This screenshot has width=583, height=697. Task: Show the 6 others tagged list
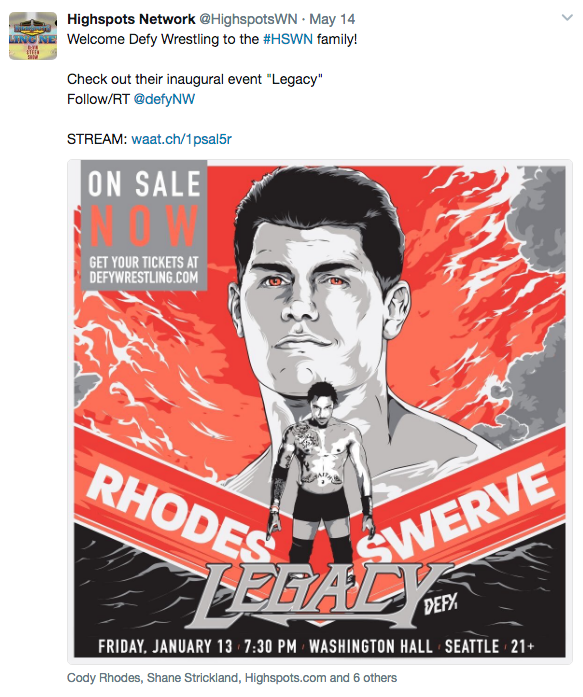pyautogui.click(x=375, y=677)
